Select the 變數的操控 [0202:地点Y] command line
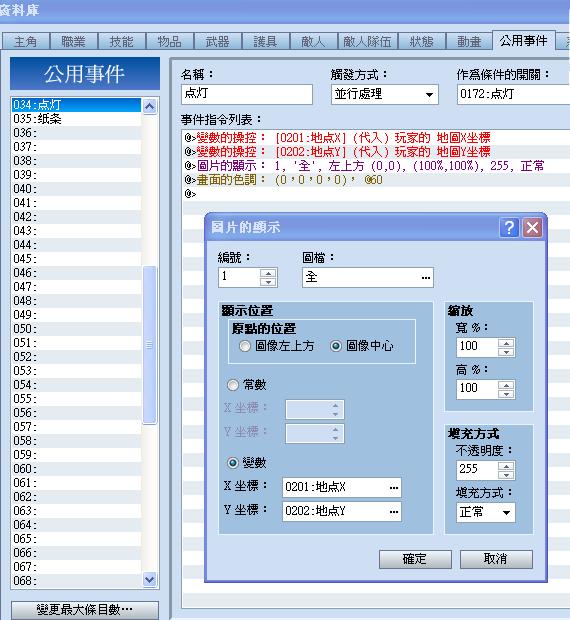 pos(376,152)
